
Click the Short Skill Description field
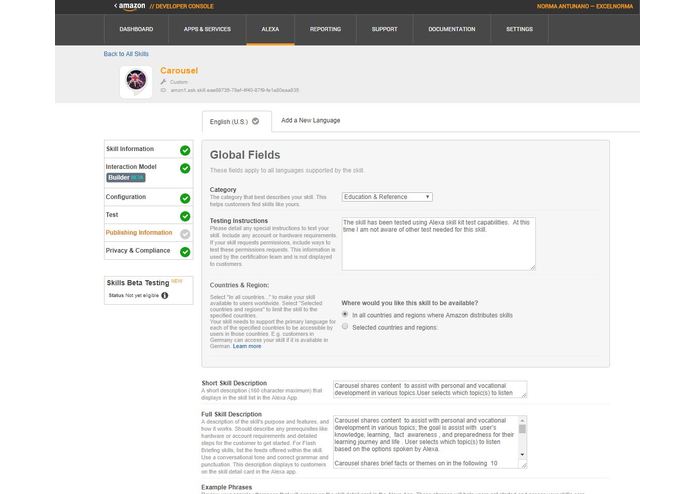(x=430, y=389)
